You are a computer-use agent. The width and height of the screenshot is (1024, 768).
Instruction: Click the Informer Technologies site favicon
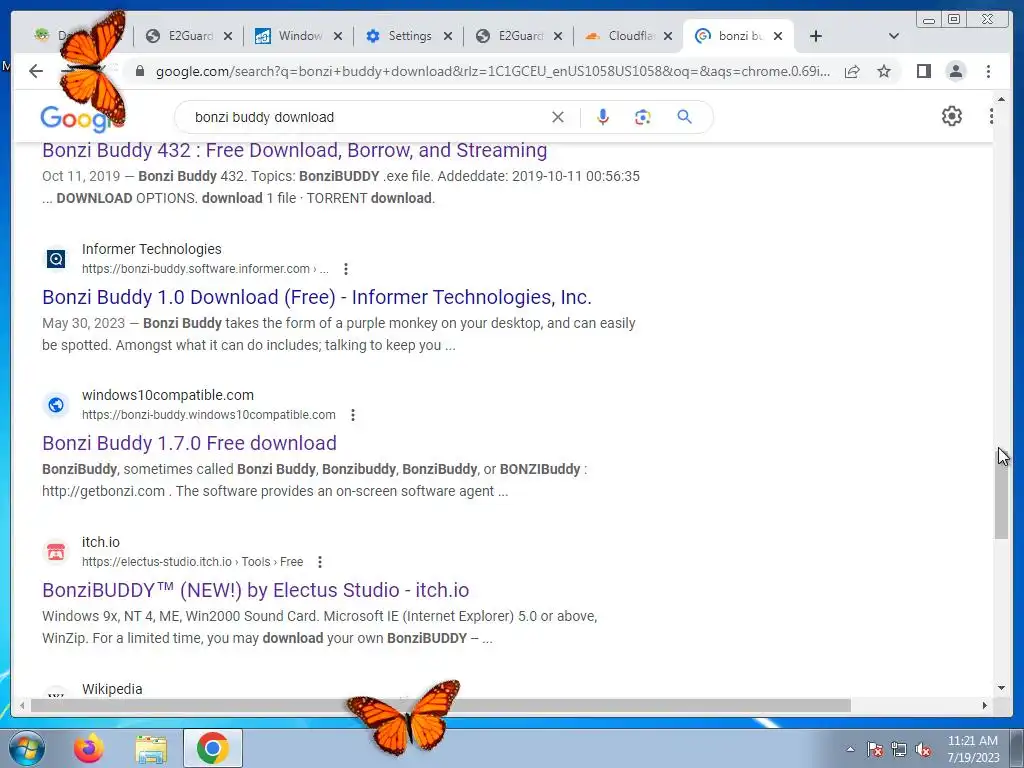tap(56, 259)
